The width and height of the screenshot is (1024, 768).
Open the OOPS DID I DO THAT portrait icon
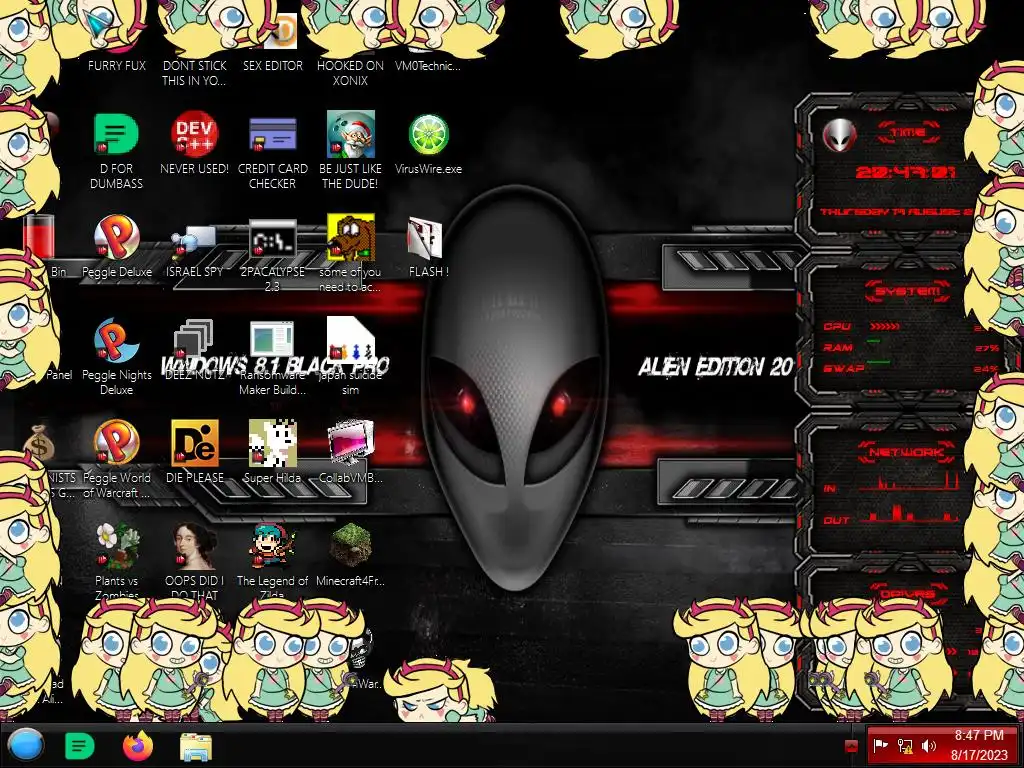[194, 546]
